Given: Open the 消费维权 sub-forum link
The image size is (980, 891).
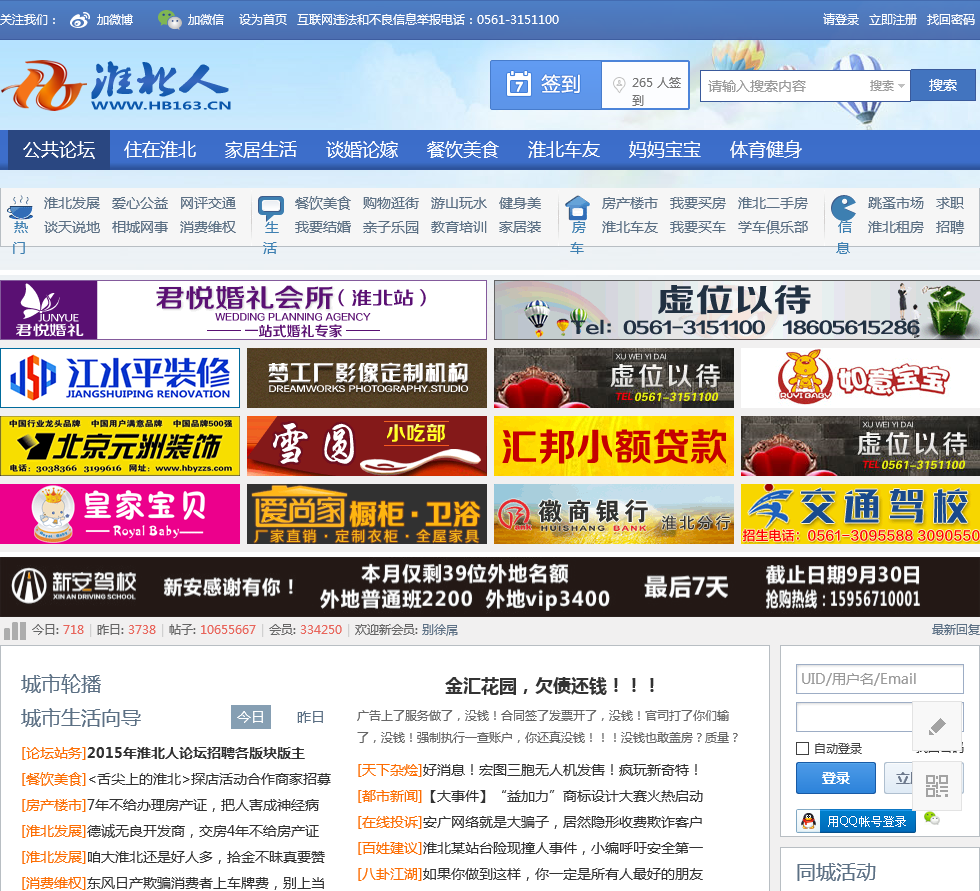Looking at the screenshot, I should 208,227.
